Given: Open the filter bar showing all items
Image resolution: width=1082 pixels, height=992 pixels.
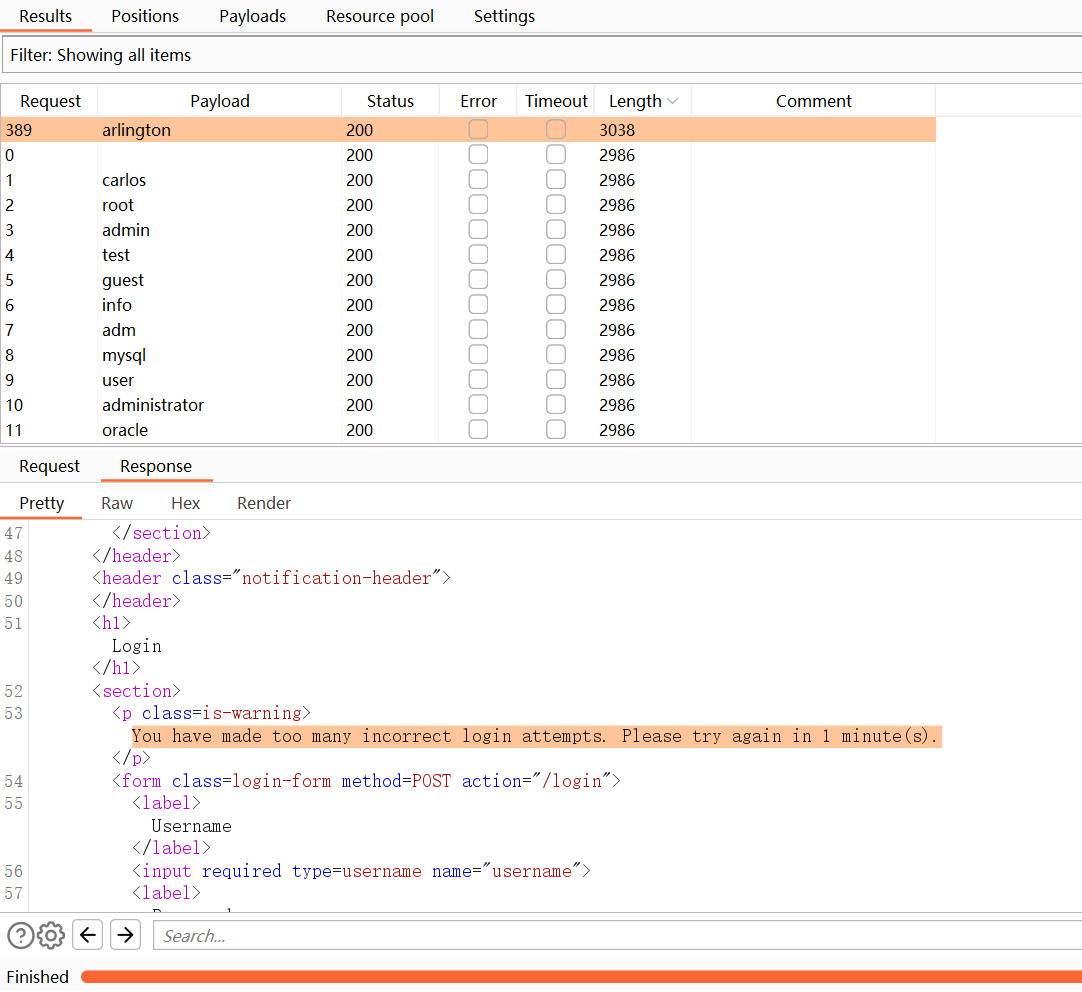Looking at the screenshot, I should tap(540, 55).
